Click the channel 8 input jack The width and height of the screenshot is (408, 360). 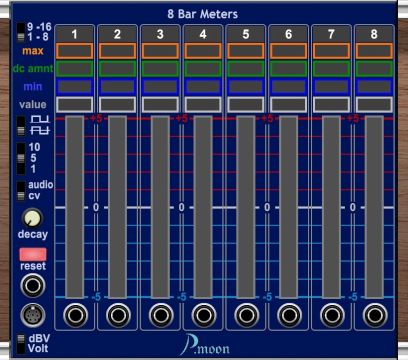pyautogui.click(x=375, y=315)
